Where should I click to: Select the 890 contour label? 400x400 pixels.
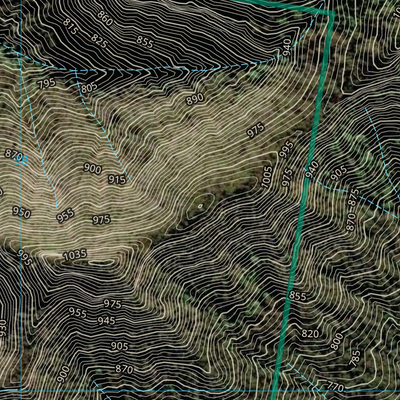point(195,99)
